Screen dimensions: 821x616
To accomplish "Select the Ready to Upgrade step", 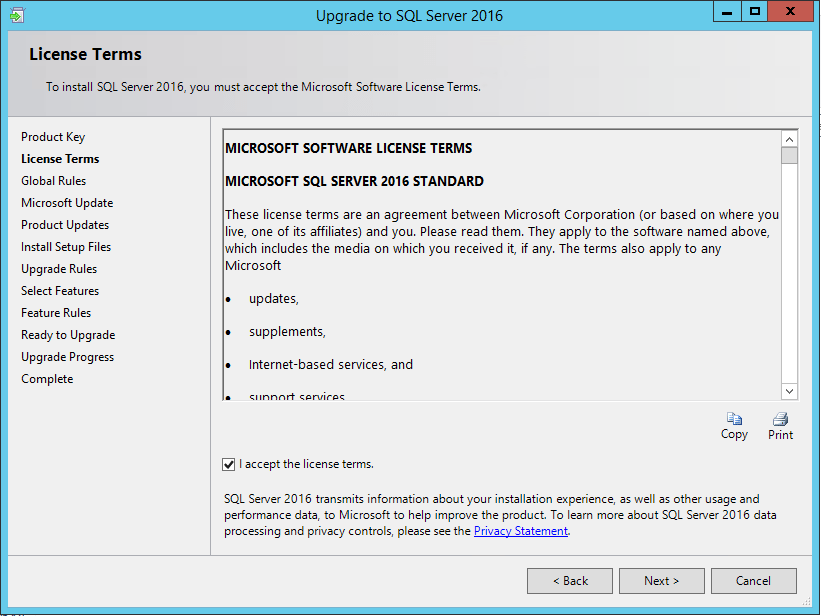I will point(68,335).
